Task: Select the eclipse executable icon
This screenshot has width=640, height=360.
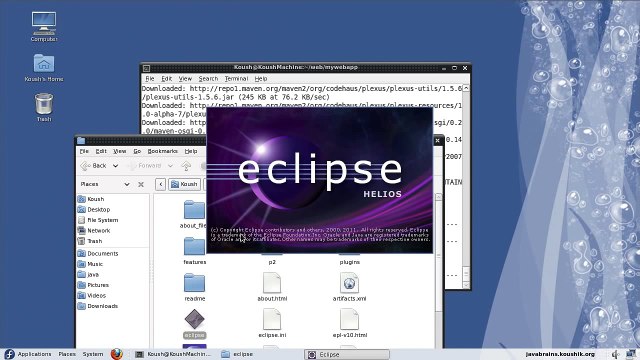Action: tap(194, 319)
